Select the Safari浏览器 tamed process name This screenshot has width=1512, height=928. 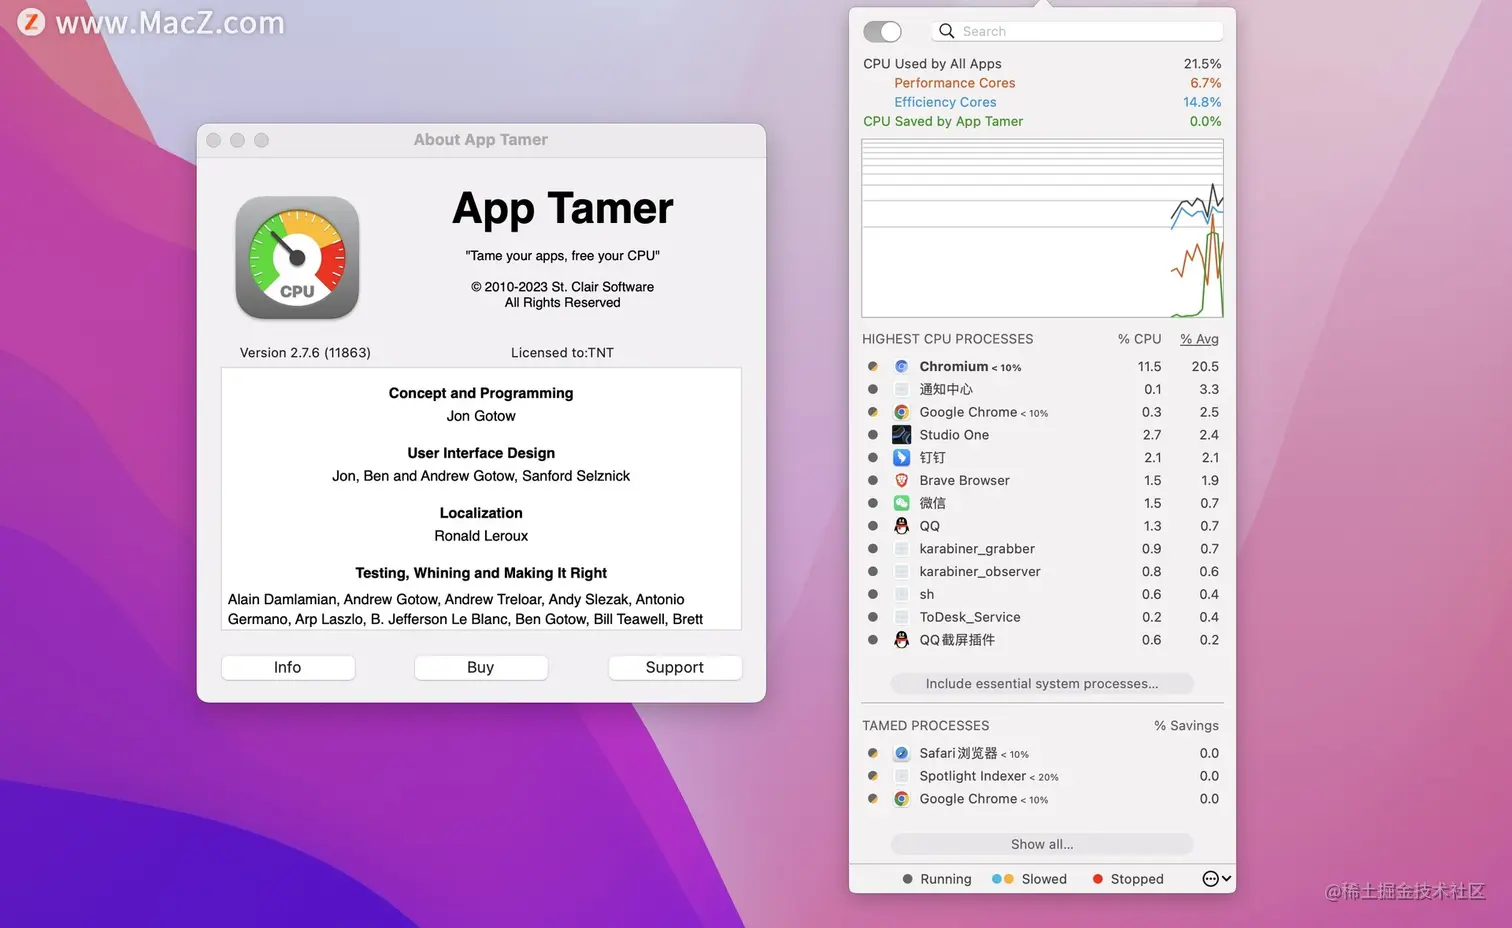coord(958,753)
